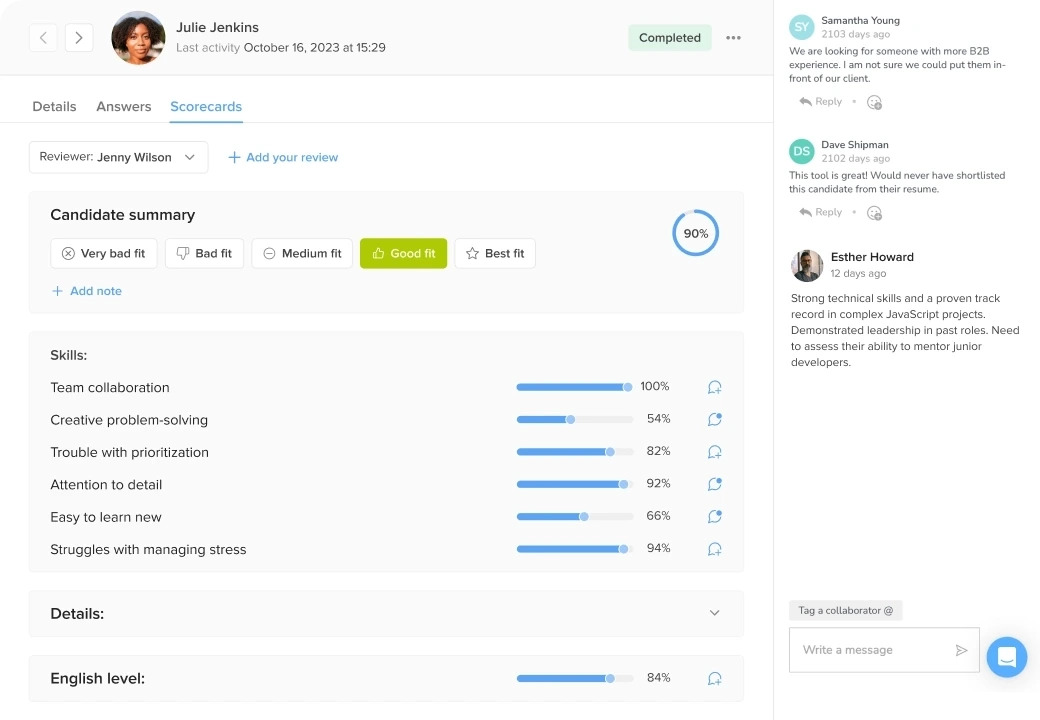1040x720 pixels.
Task: Adjust the Creative problem-solving slider
Action: click(575, 420)
